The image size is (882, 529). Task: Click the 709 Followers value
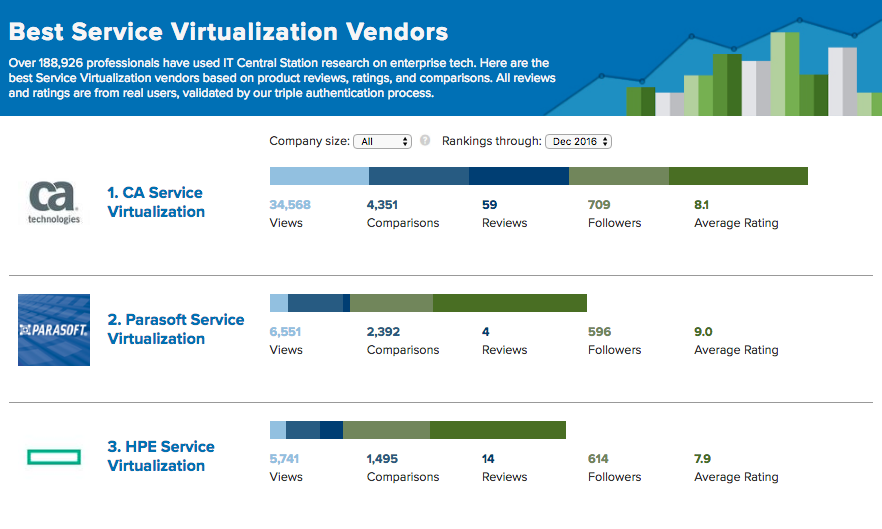[x=599, y=205]
